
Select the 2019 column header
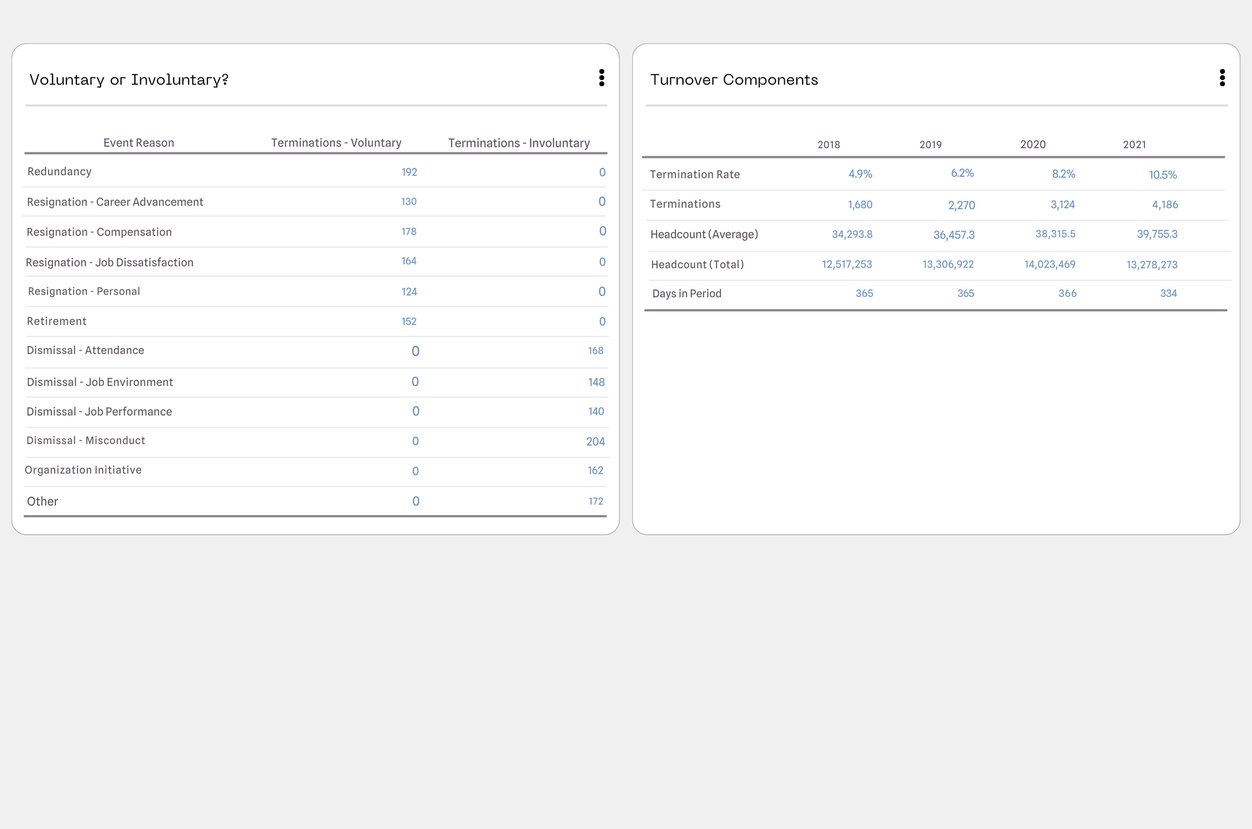(x=930, y=144)
